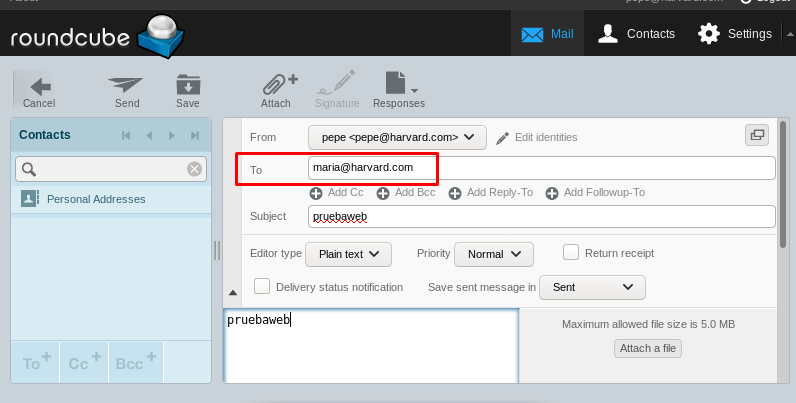Clear the contacts search box
796x403 pixels.
[195, 170]
